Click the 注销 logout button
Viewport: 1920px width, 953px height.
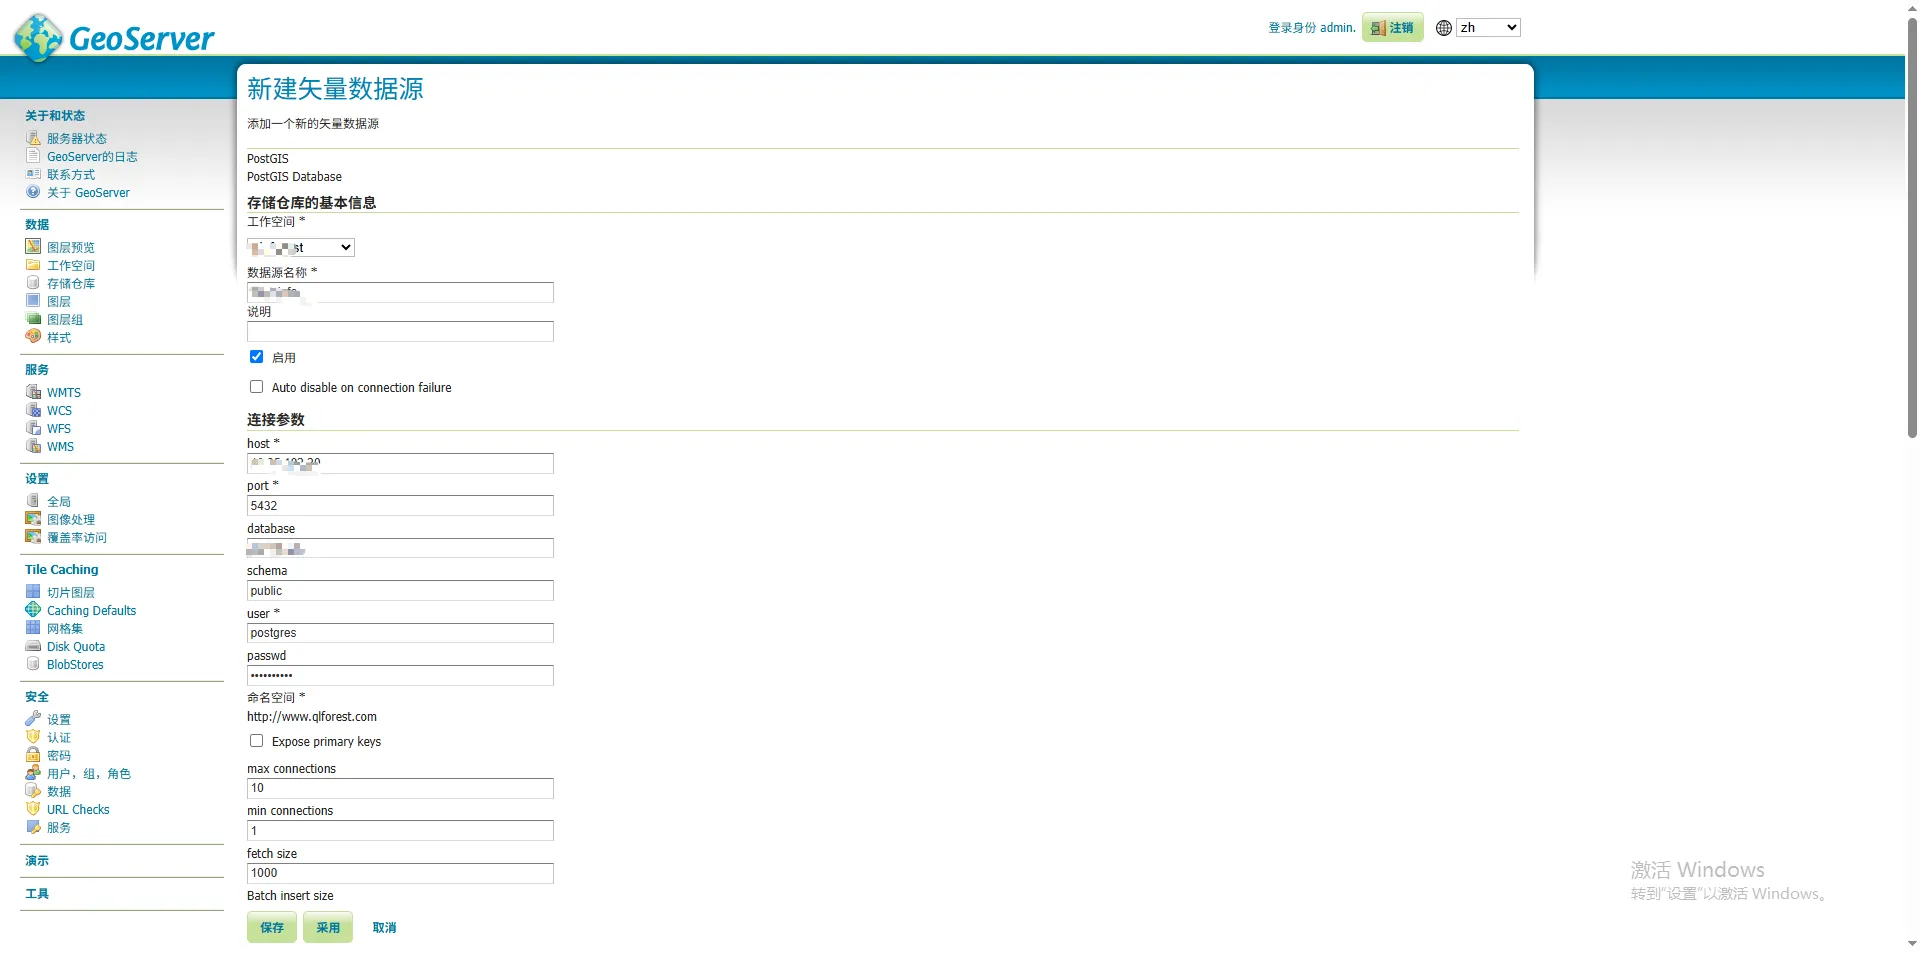pyautogui.click(x=1392, y=28)
